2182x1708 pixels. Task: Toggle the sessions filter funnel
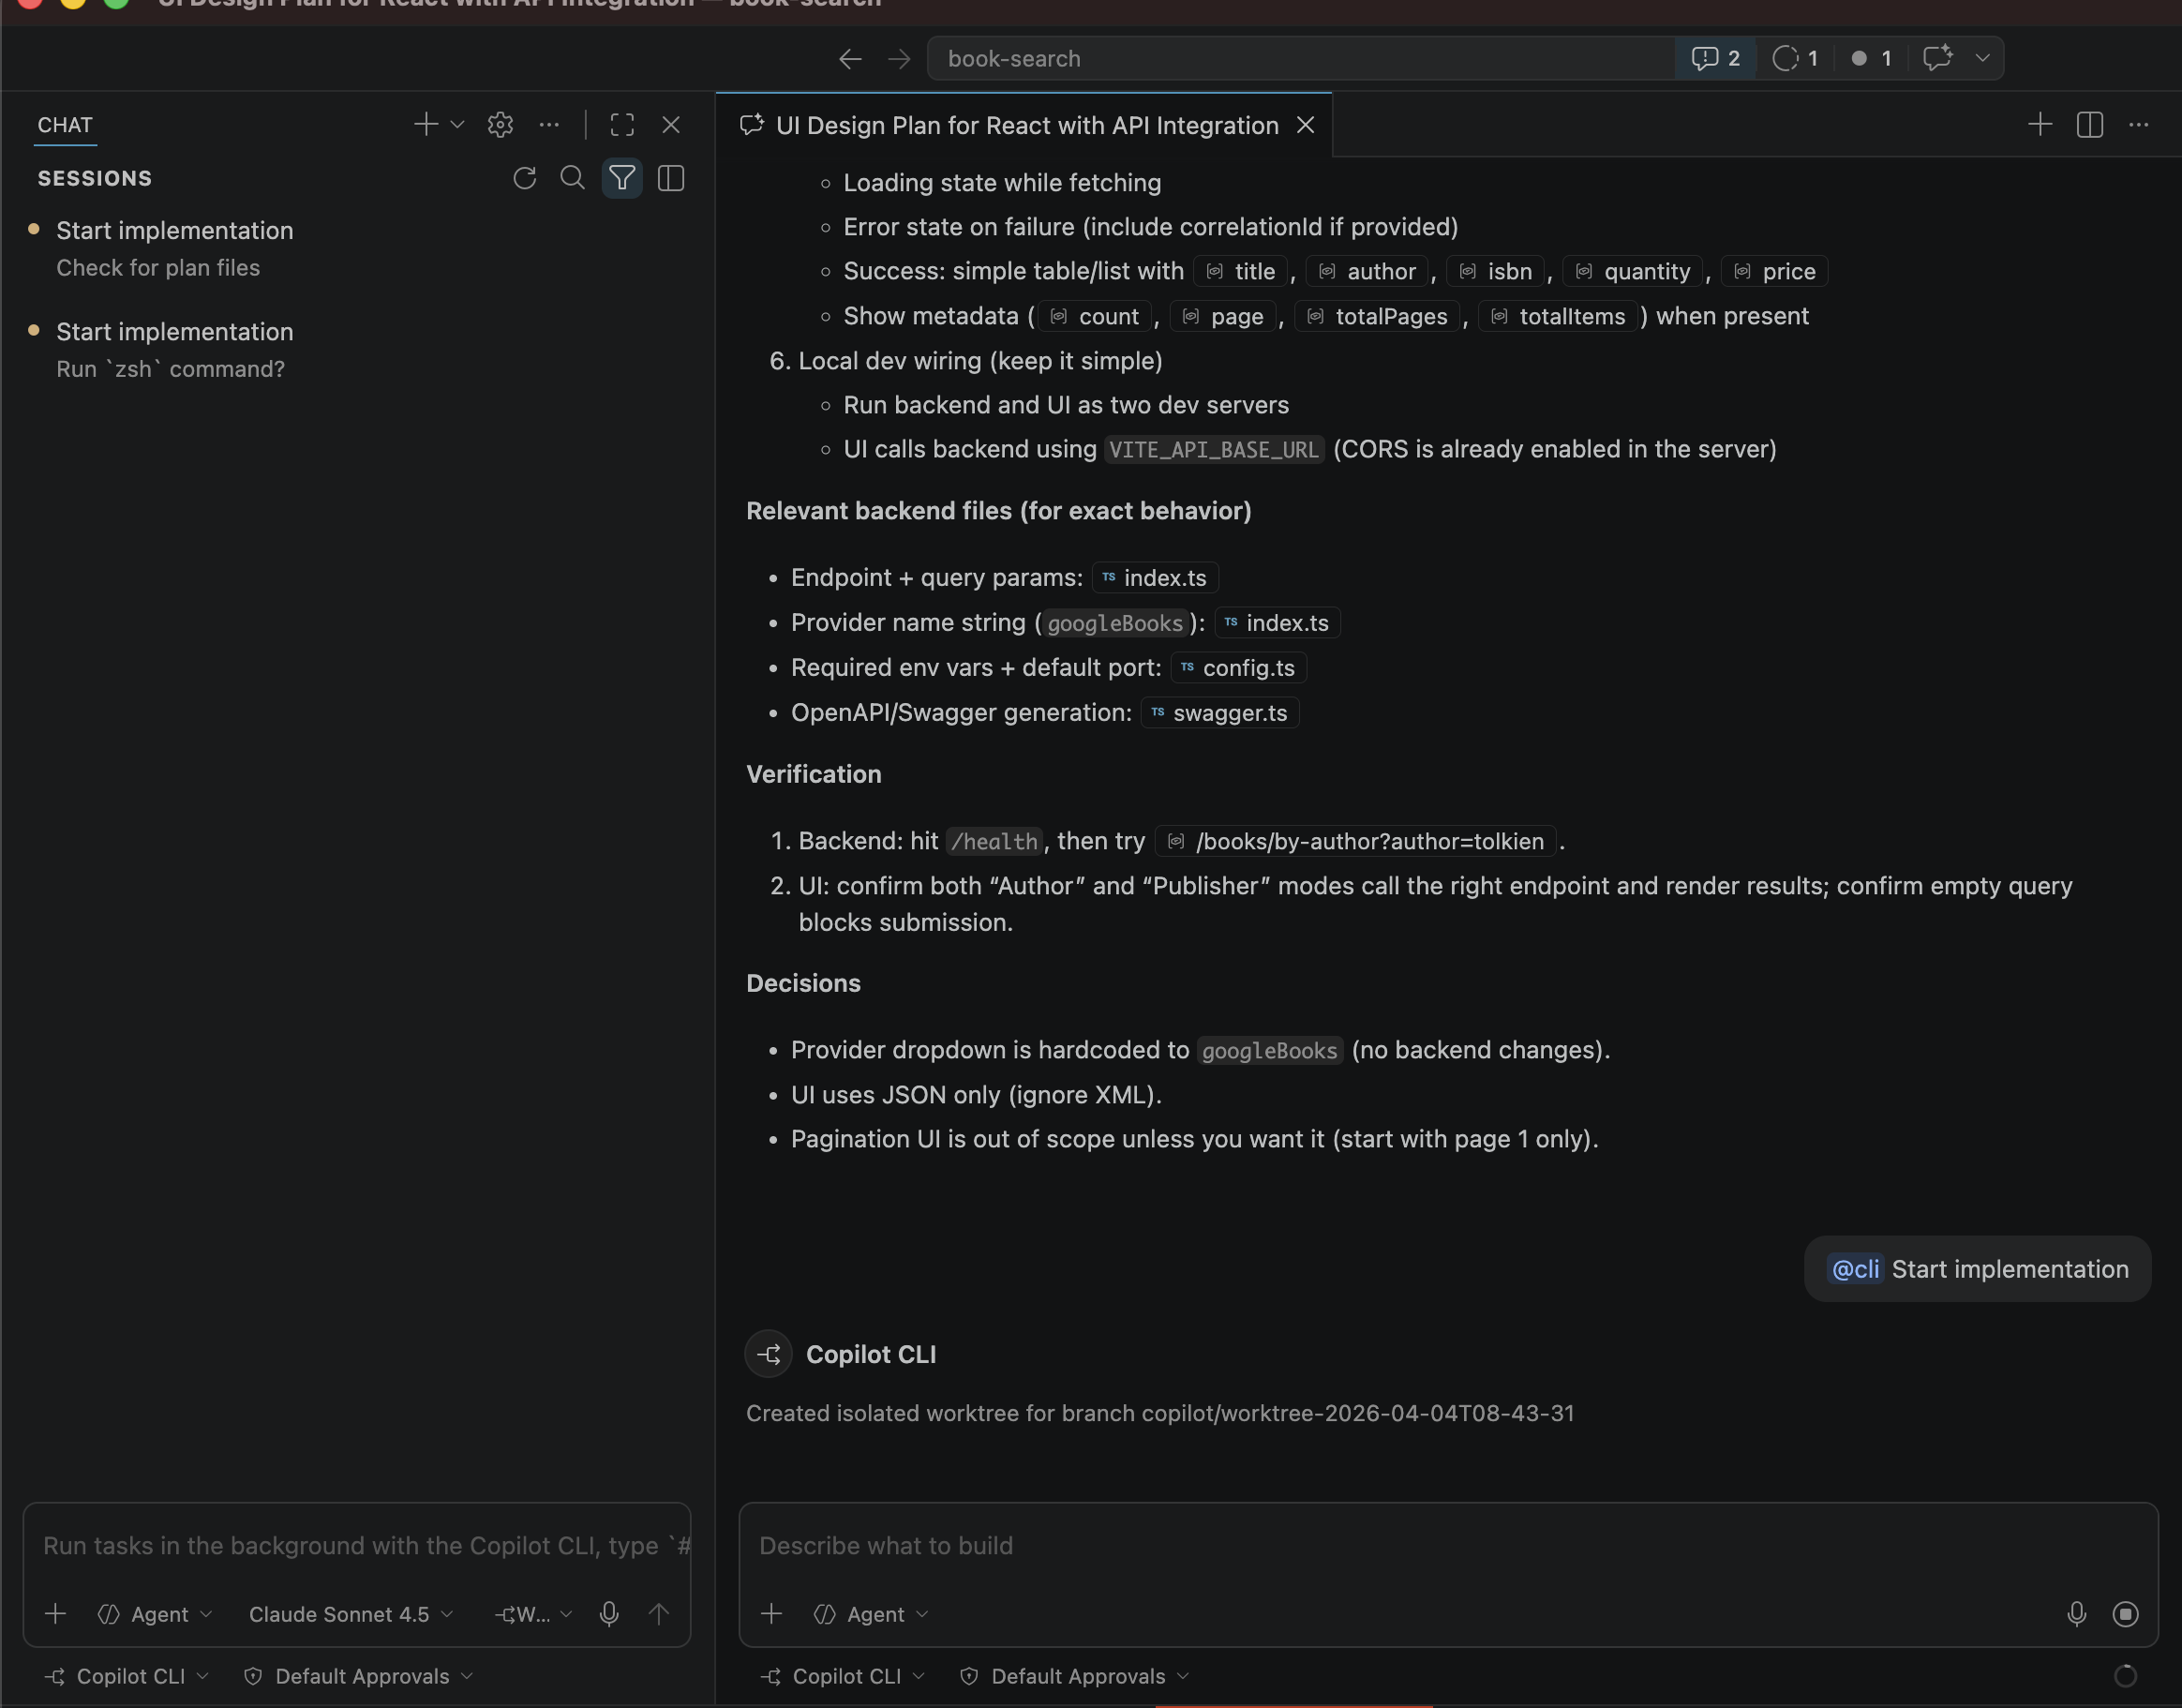pyautogui.click(x=621, y=178)
